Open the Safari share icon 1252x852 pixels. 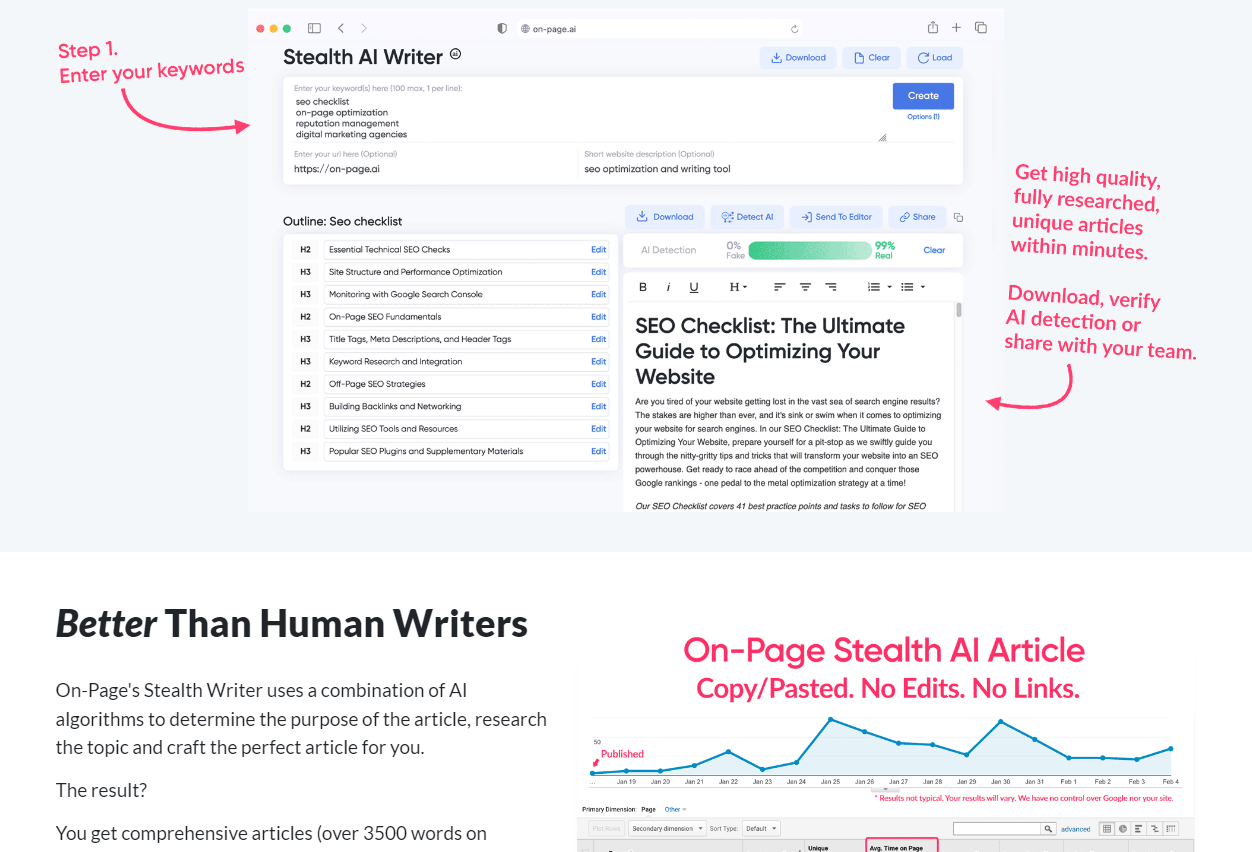[932, 28]
